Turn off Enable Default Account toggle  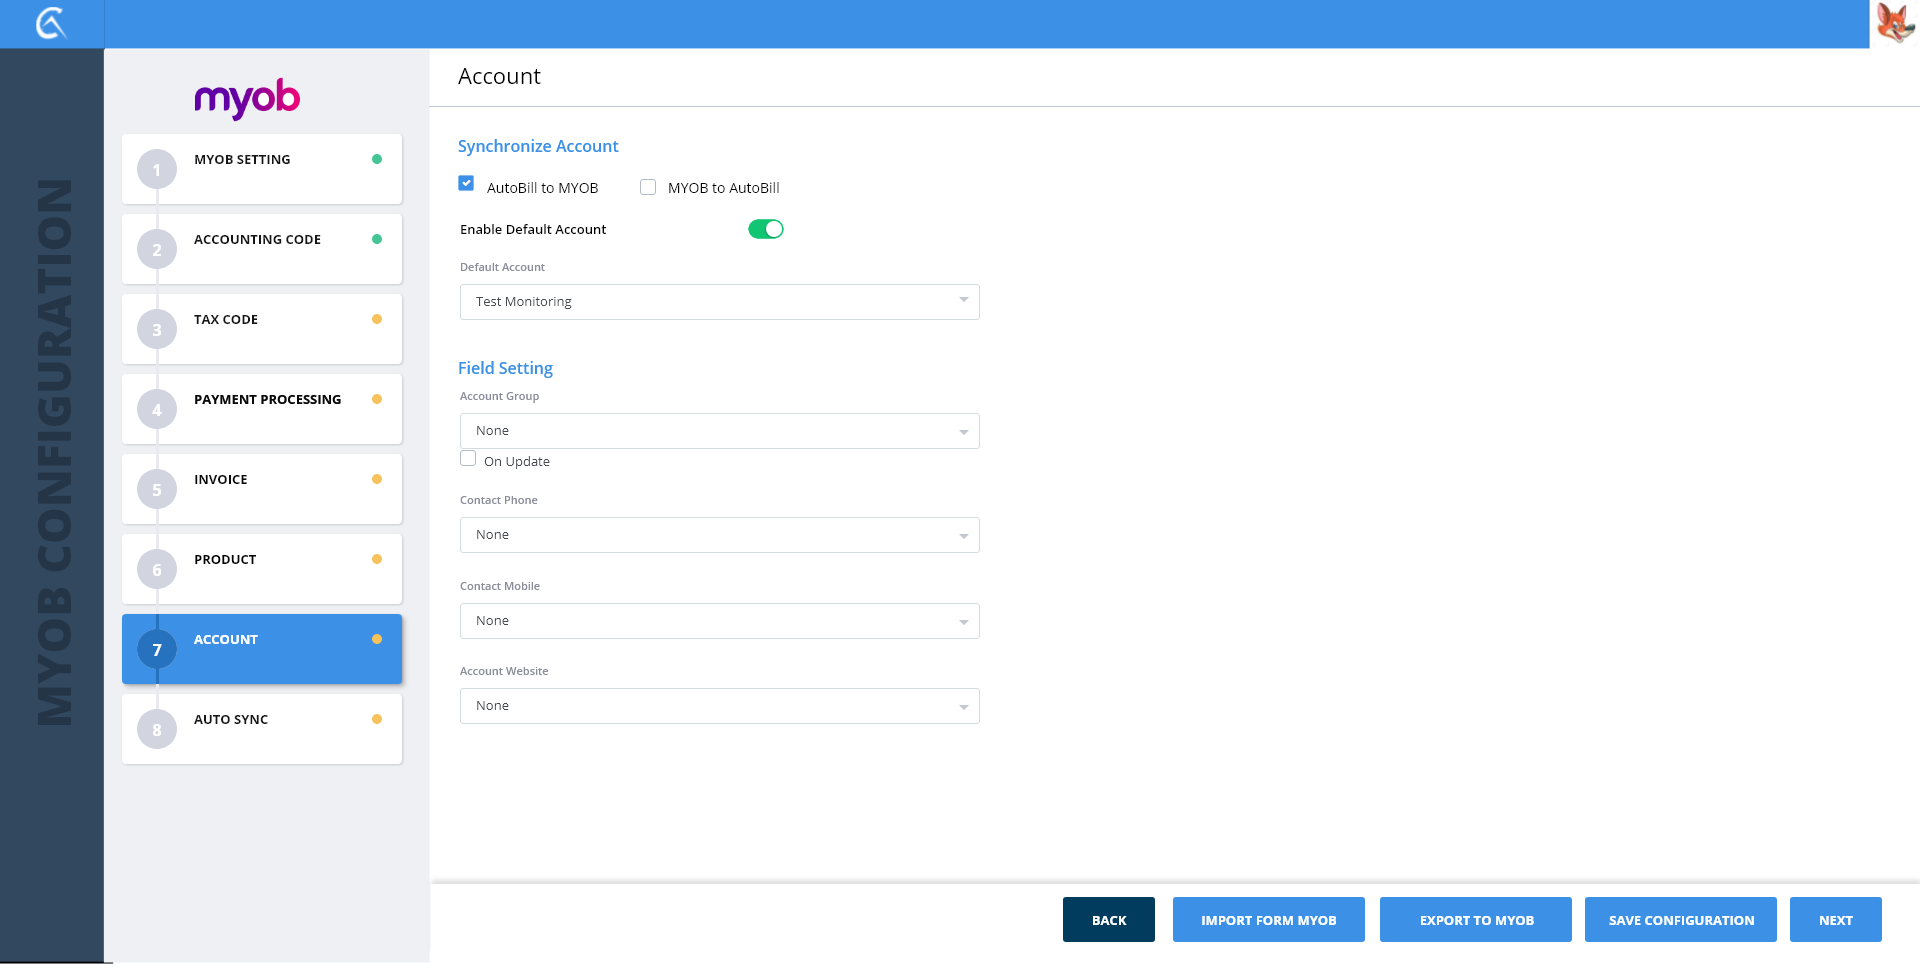click(x=765, y=229)
